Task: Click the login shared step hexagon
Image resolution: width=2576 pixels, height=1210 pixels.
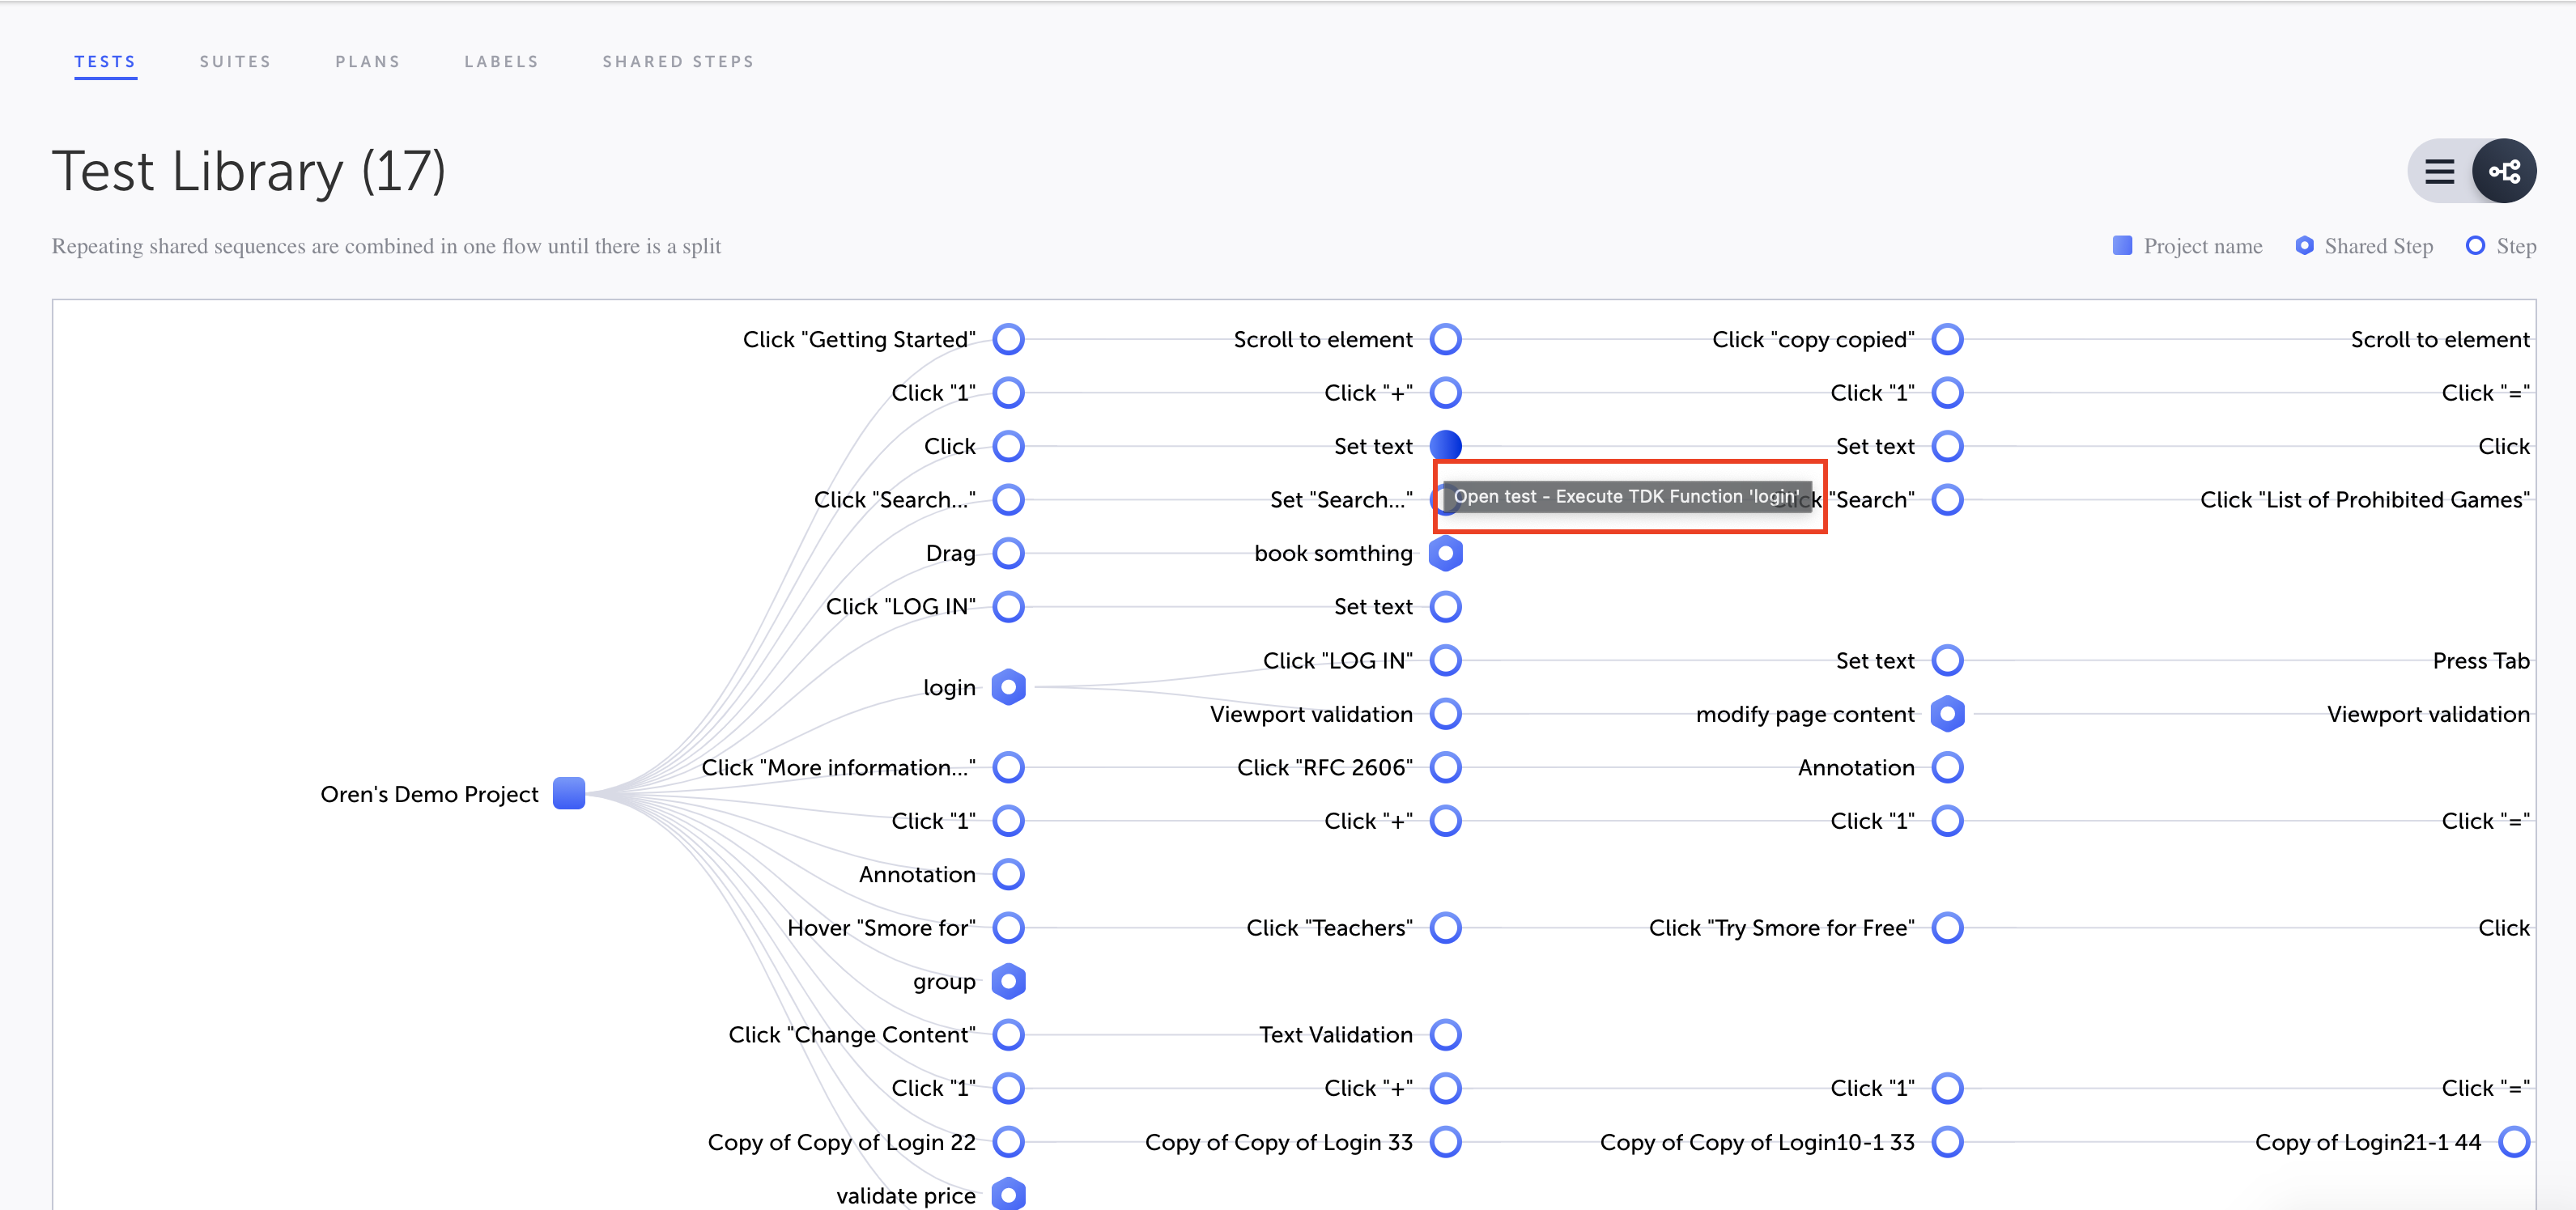Action: [1008, 687]
